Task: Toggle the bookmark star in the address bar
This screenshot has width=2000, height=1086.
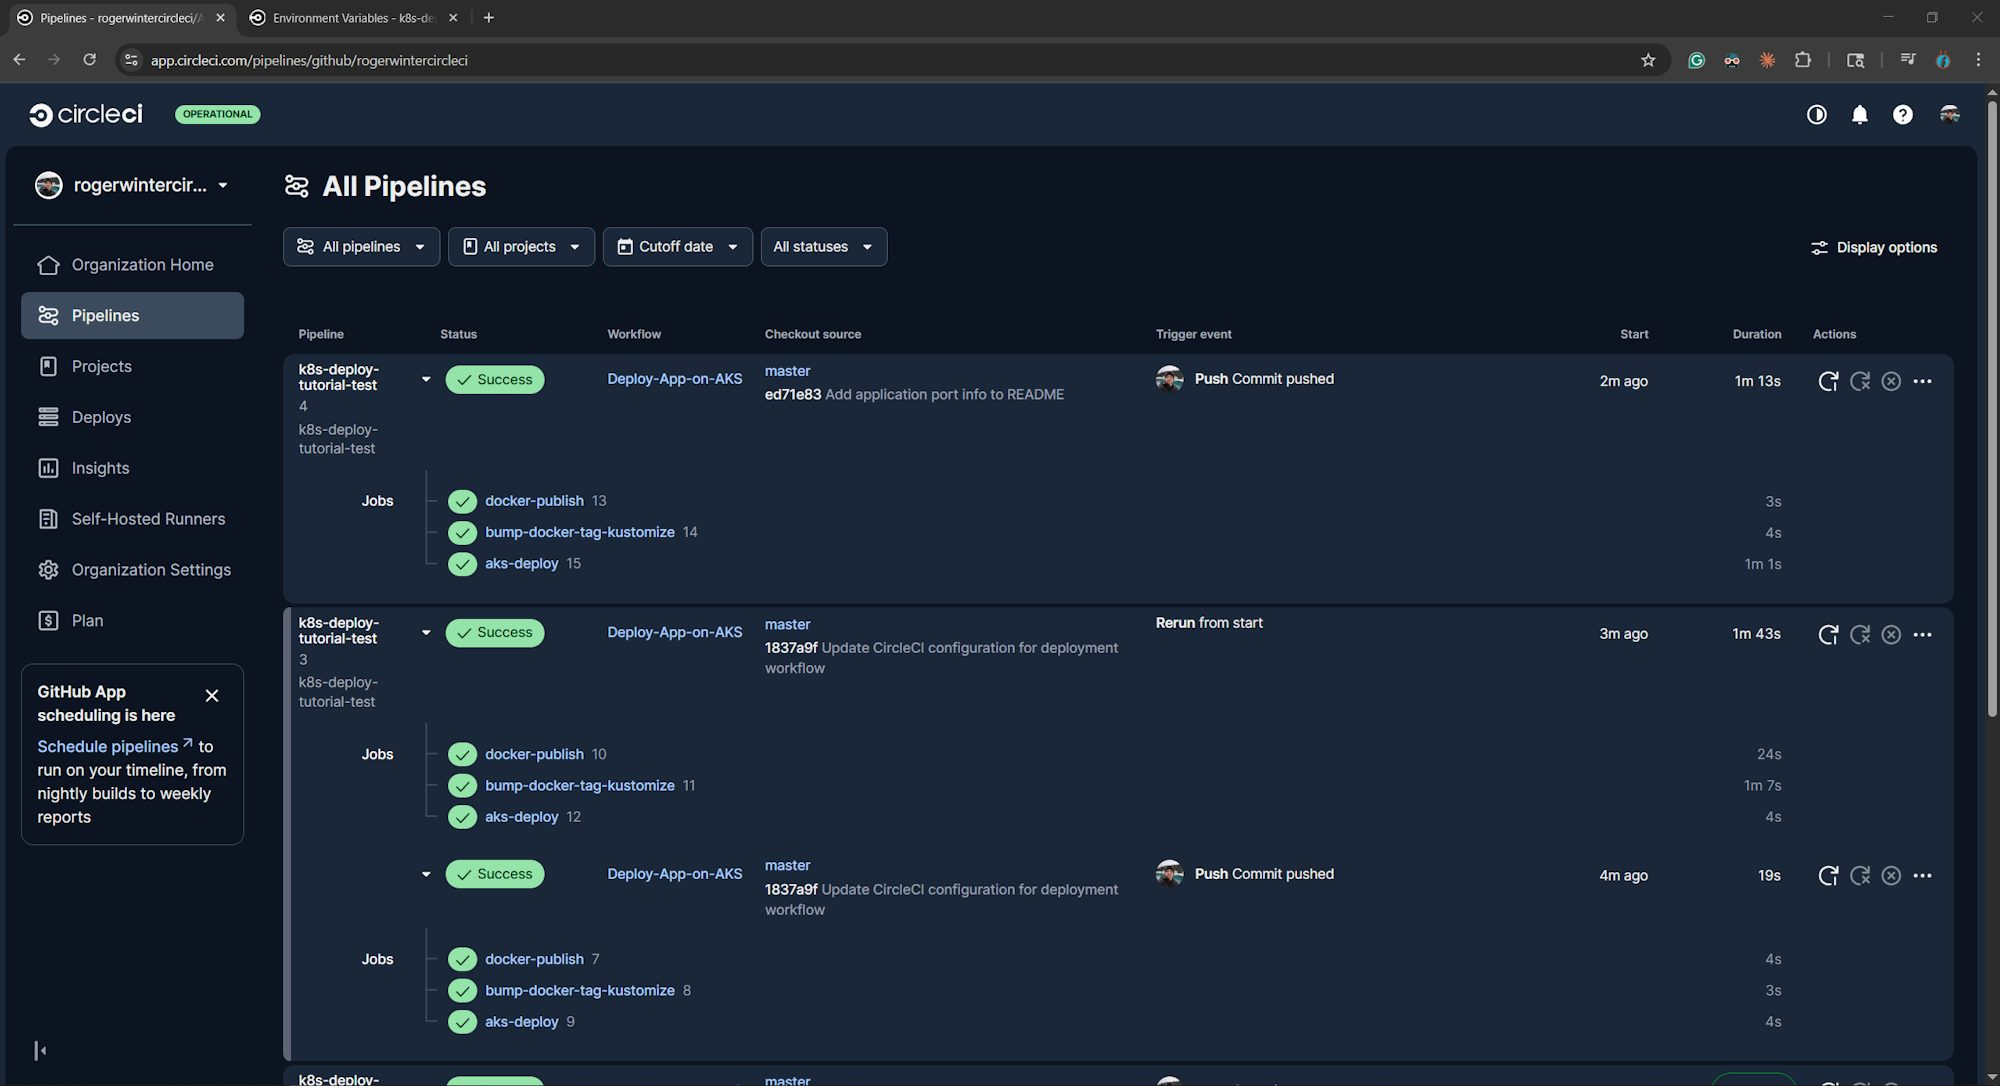Action: 1648,60
